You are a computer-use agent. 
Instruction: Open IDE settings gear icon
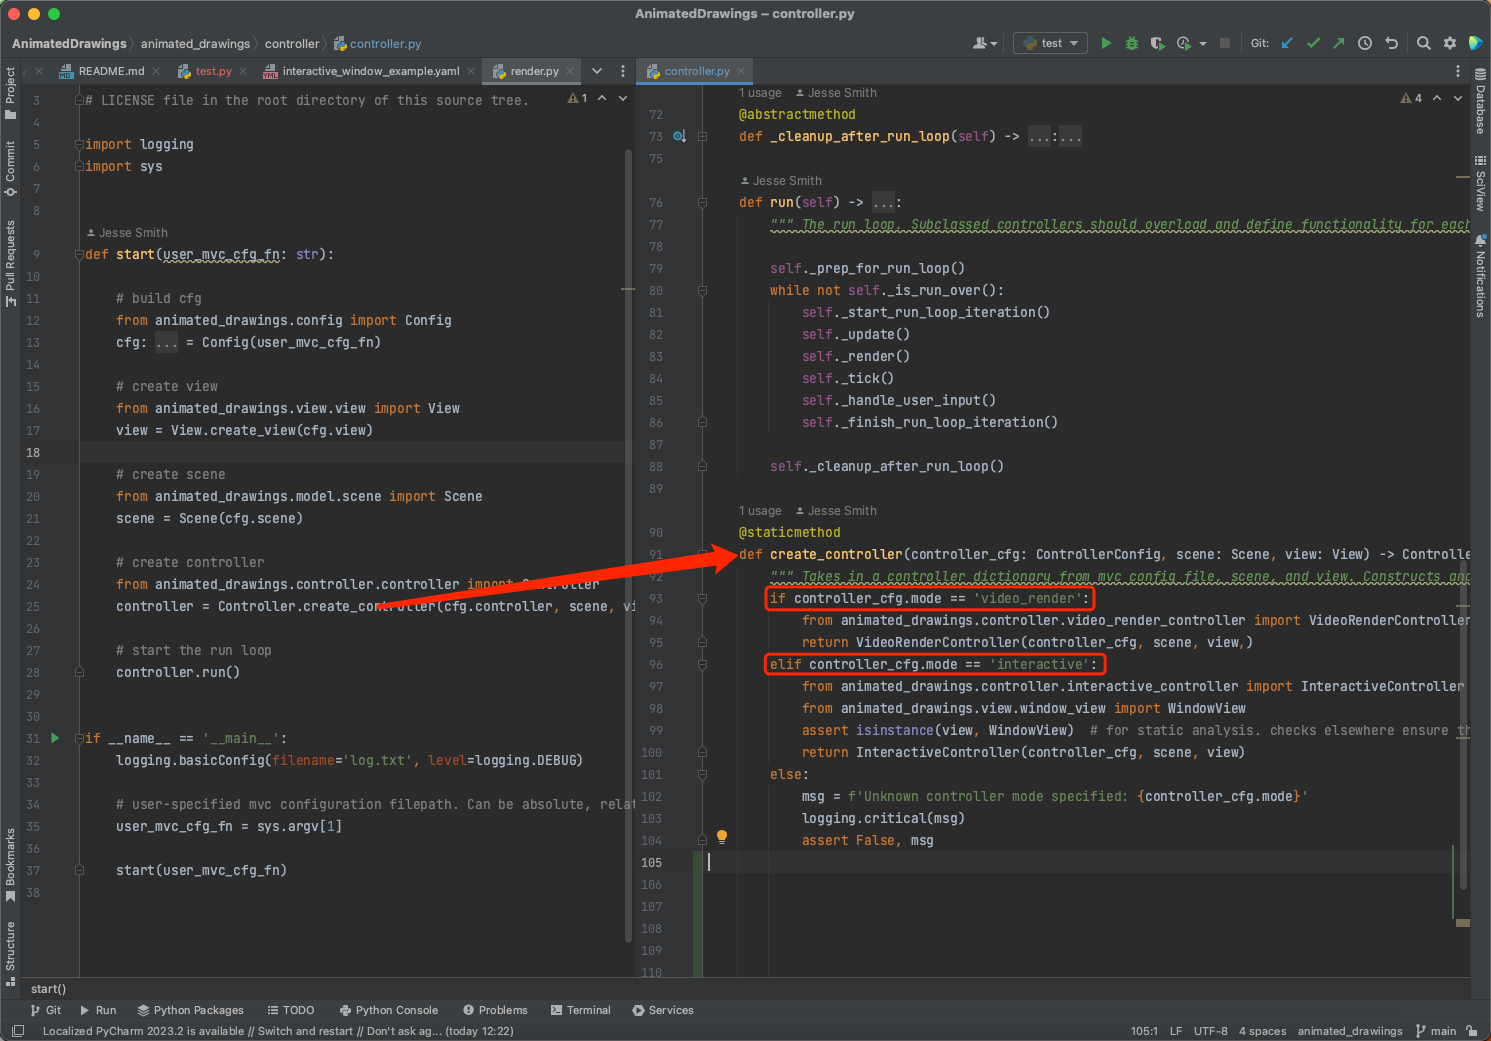[1450, 43]
